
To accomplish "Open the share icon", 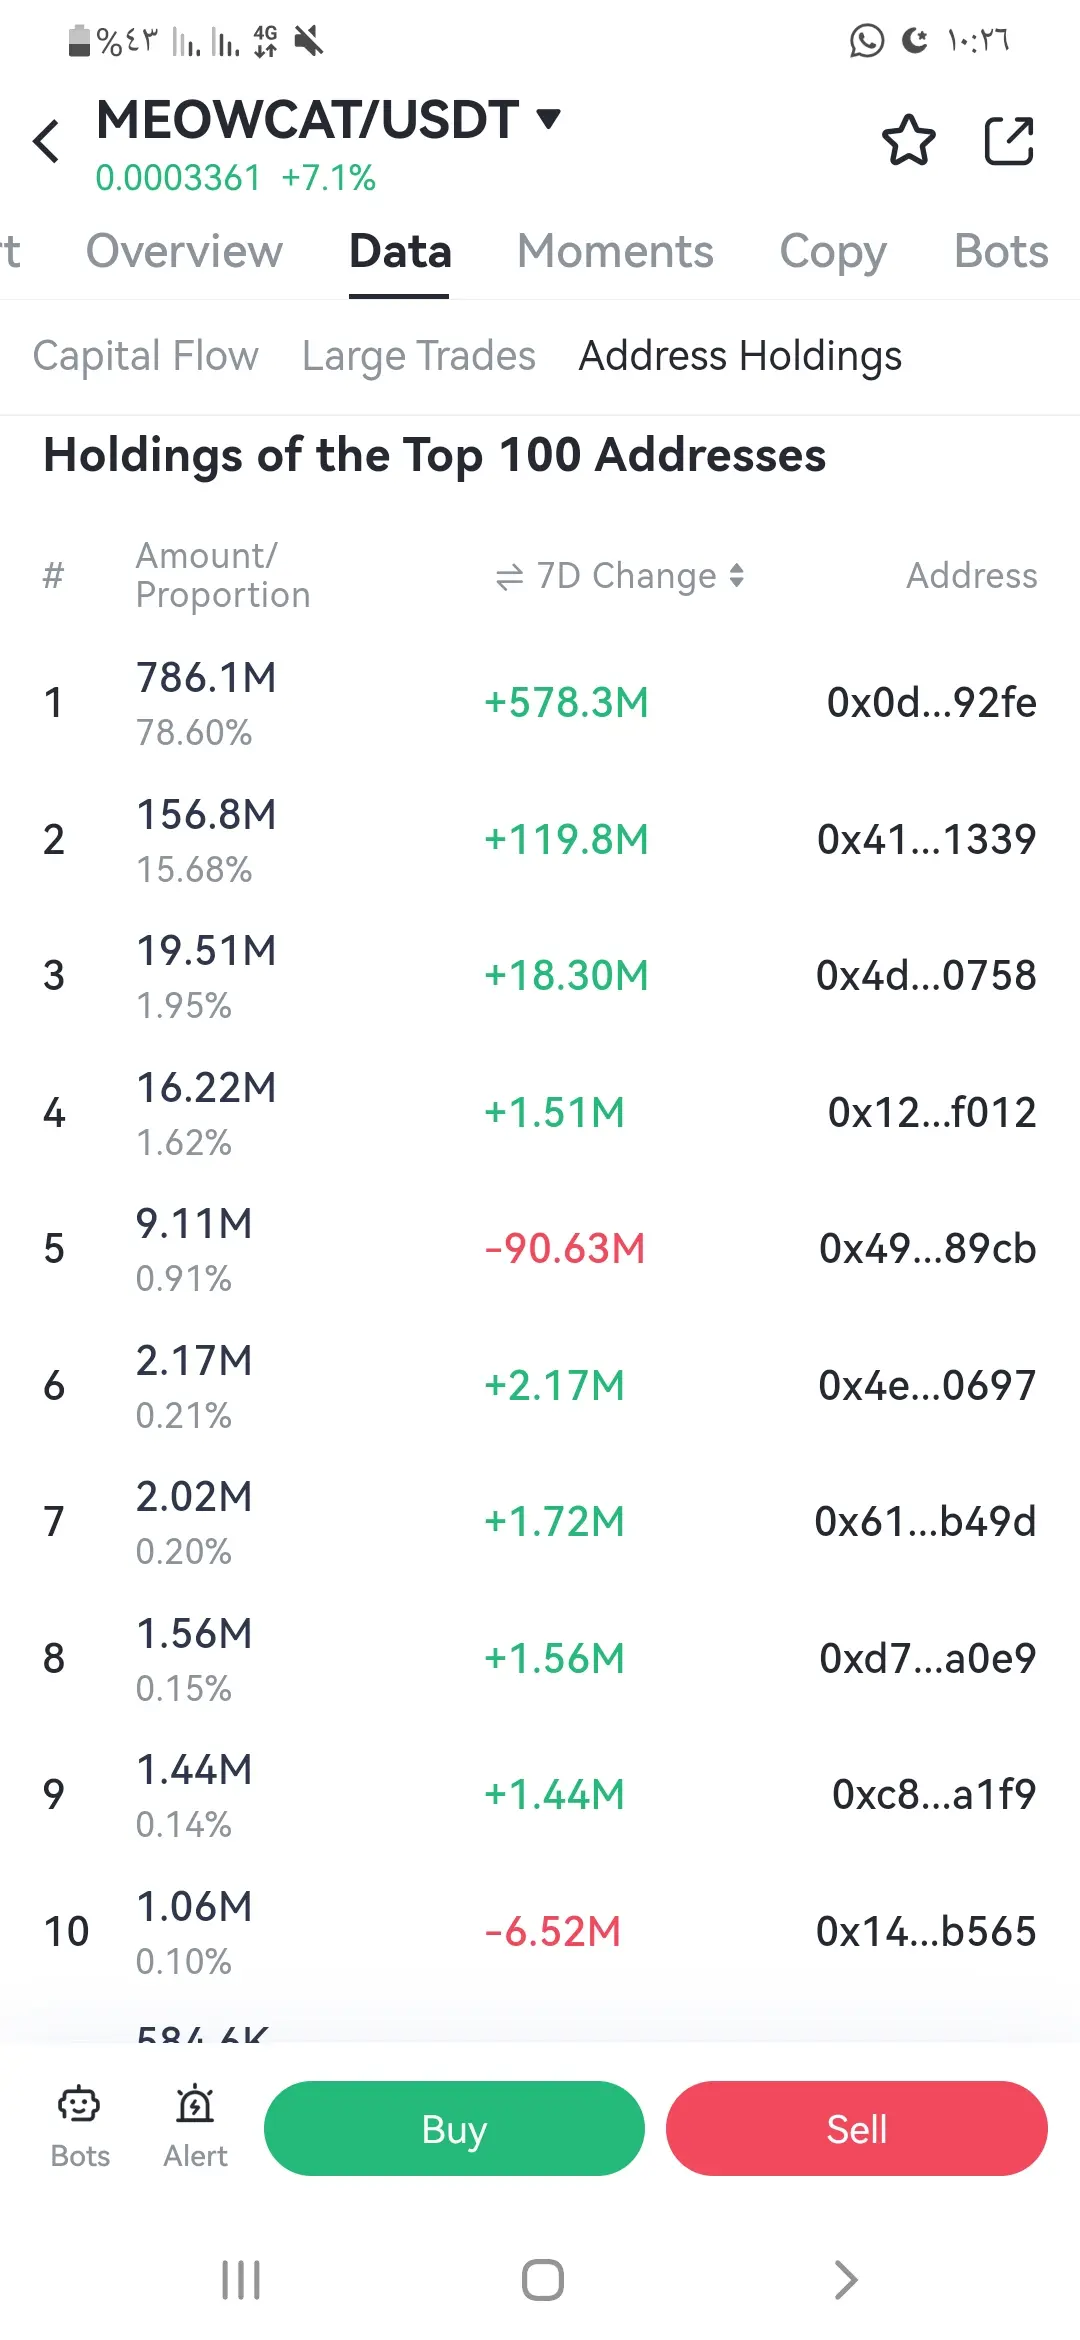I will (x=1008, y=140).
